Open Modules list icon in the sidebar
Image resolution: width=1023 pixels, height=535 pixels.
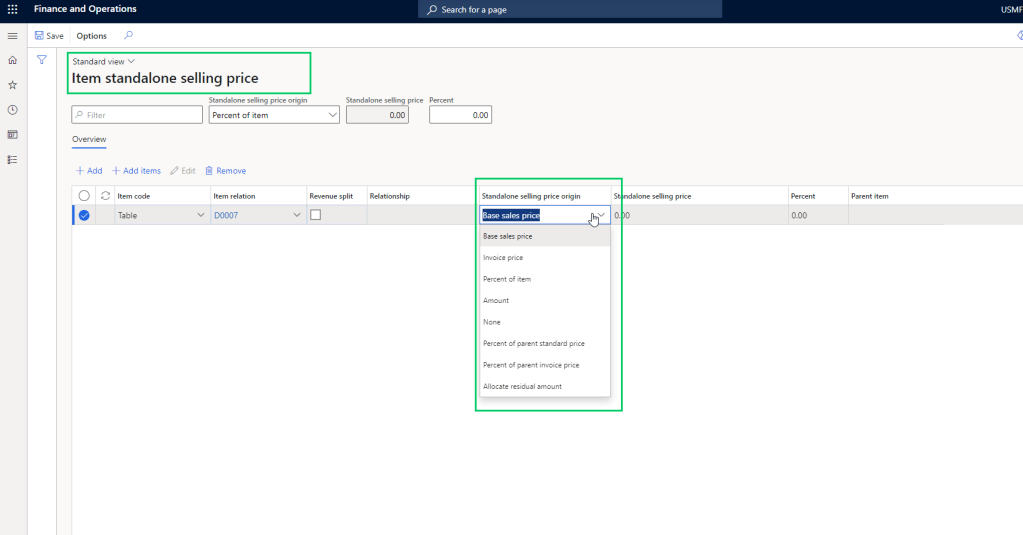click(x=12, y=159)
